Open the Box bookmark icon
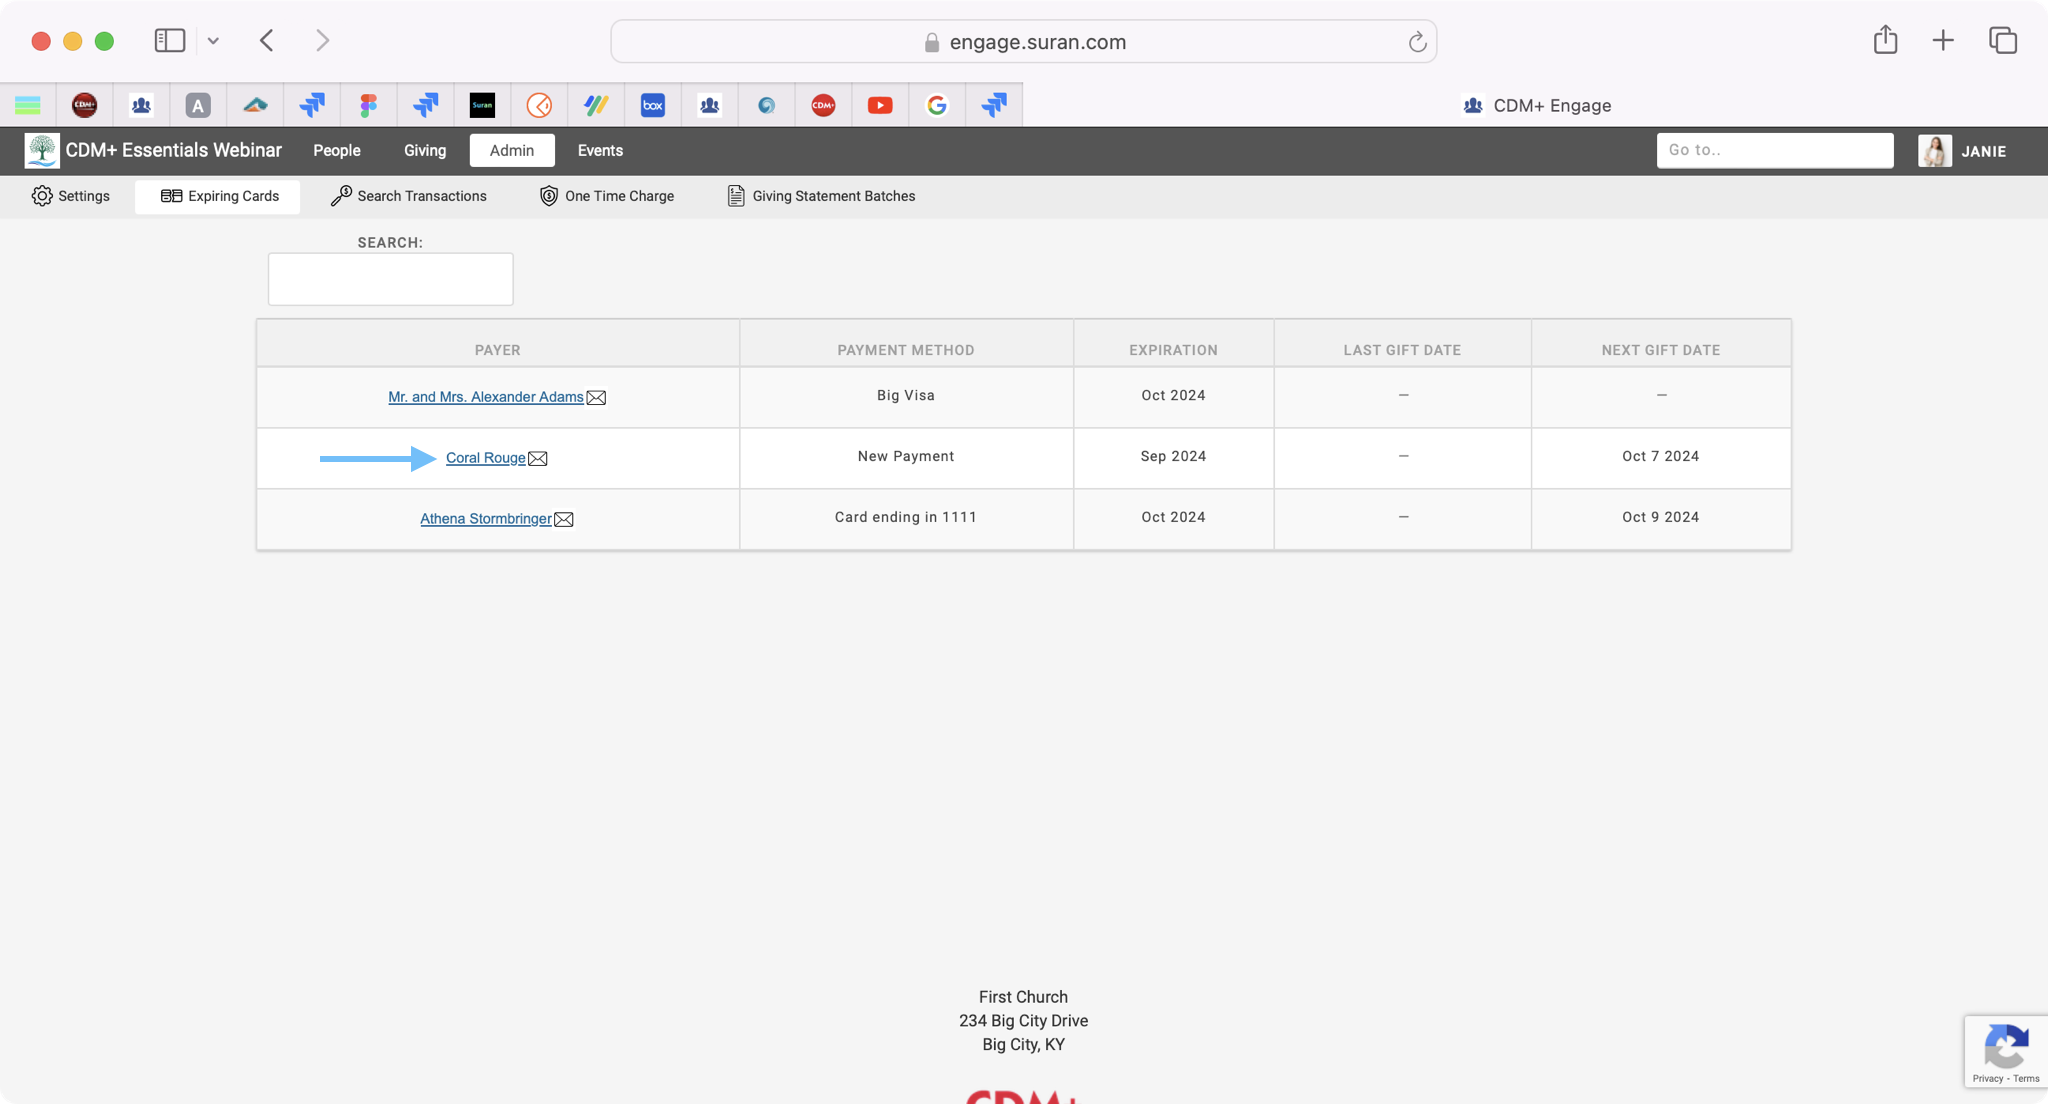 point(653,105)
